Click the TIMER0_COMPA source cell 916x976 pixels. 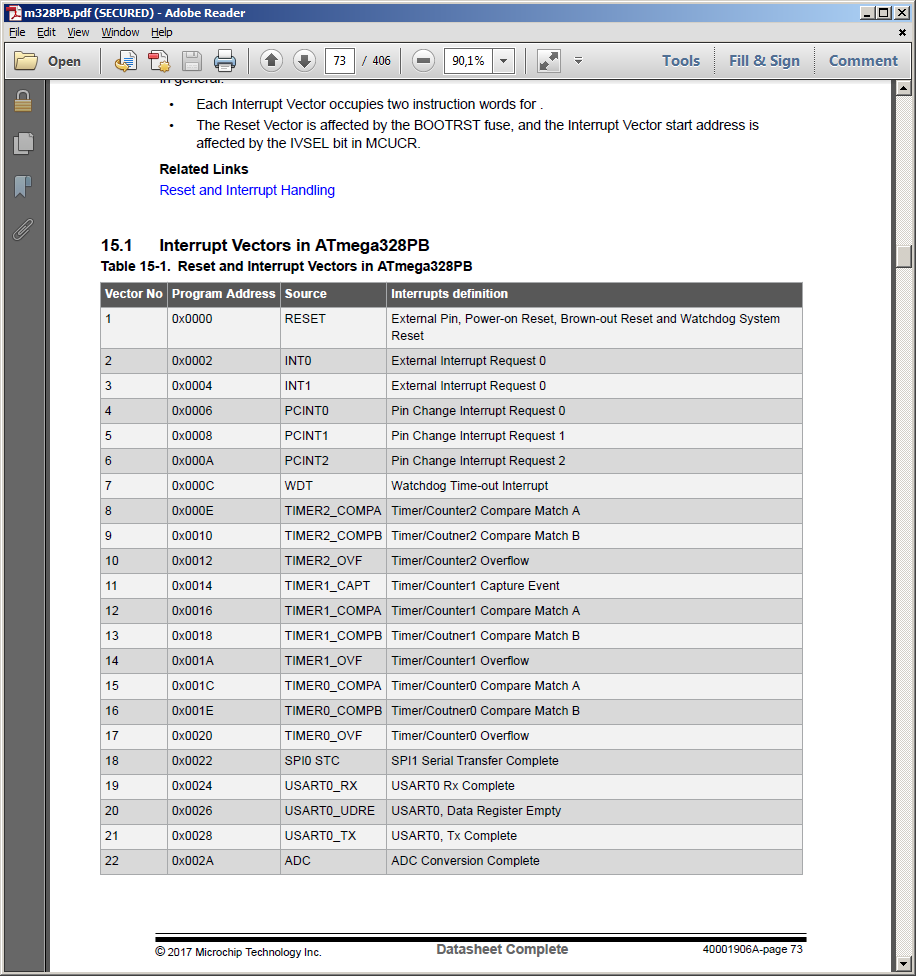pyautogui.click(x=333, y=686)
